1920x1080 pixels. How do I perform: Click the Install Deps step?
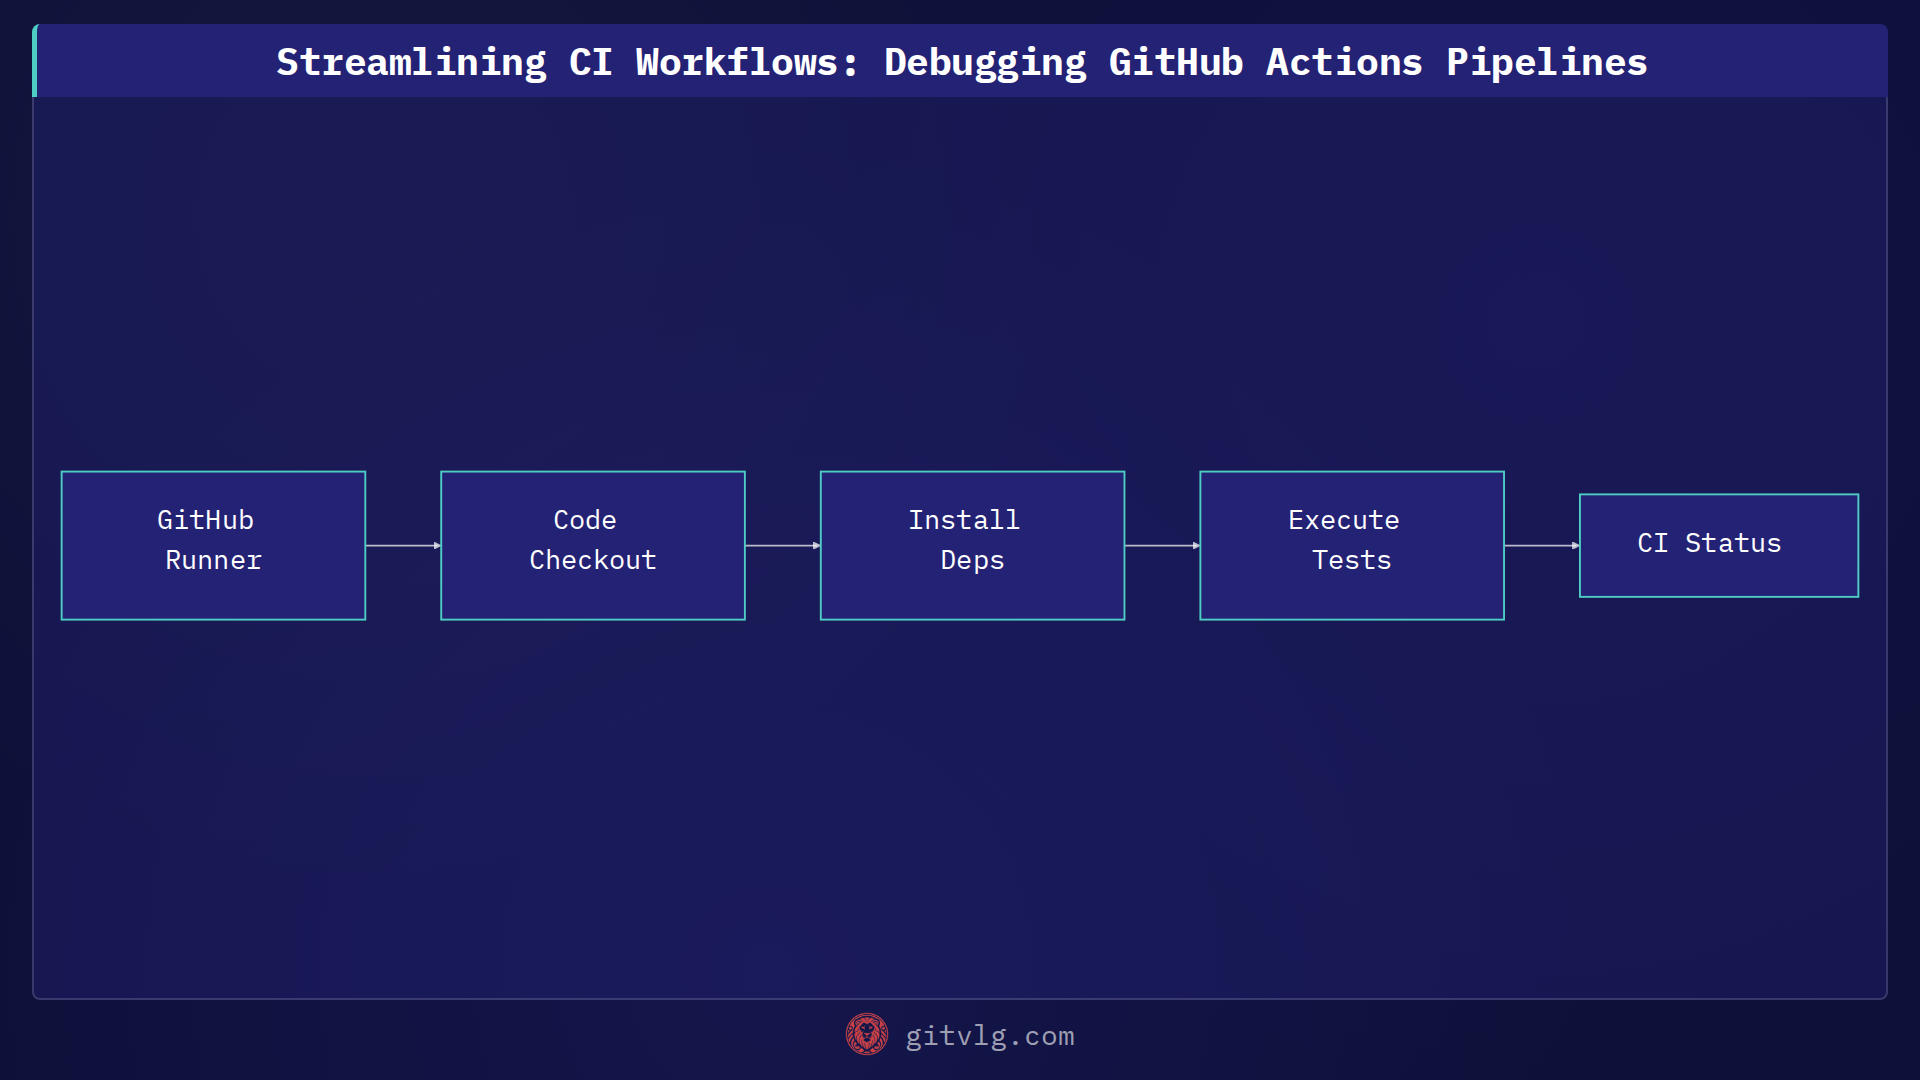[x=972, y=546]
